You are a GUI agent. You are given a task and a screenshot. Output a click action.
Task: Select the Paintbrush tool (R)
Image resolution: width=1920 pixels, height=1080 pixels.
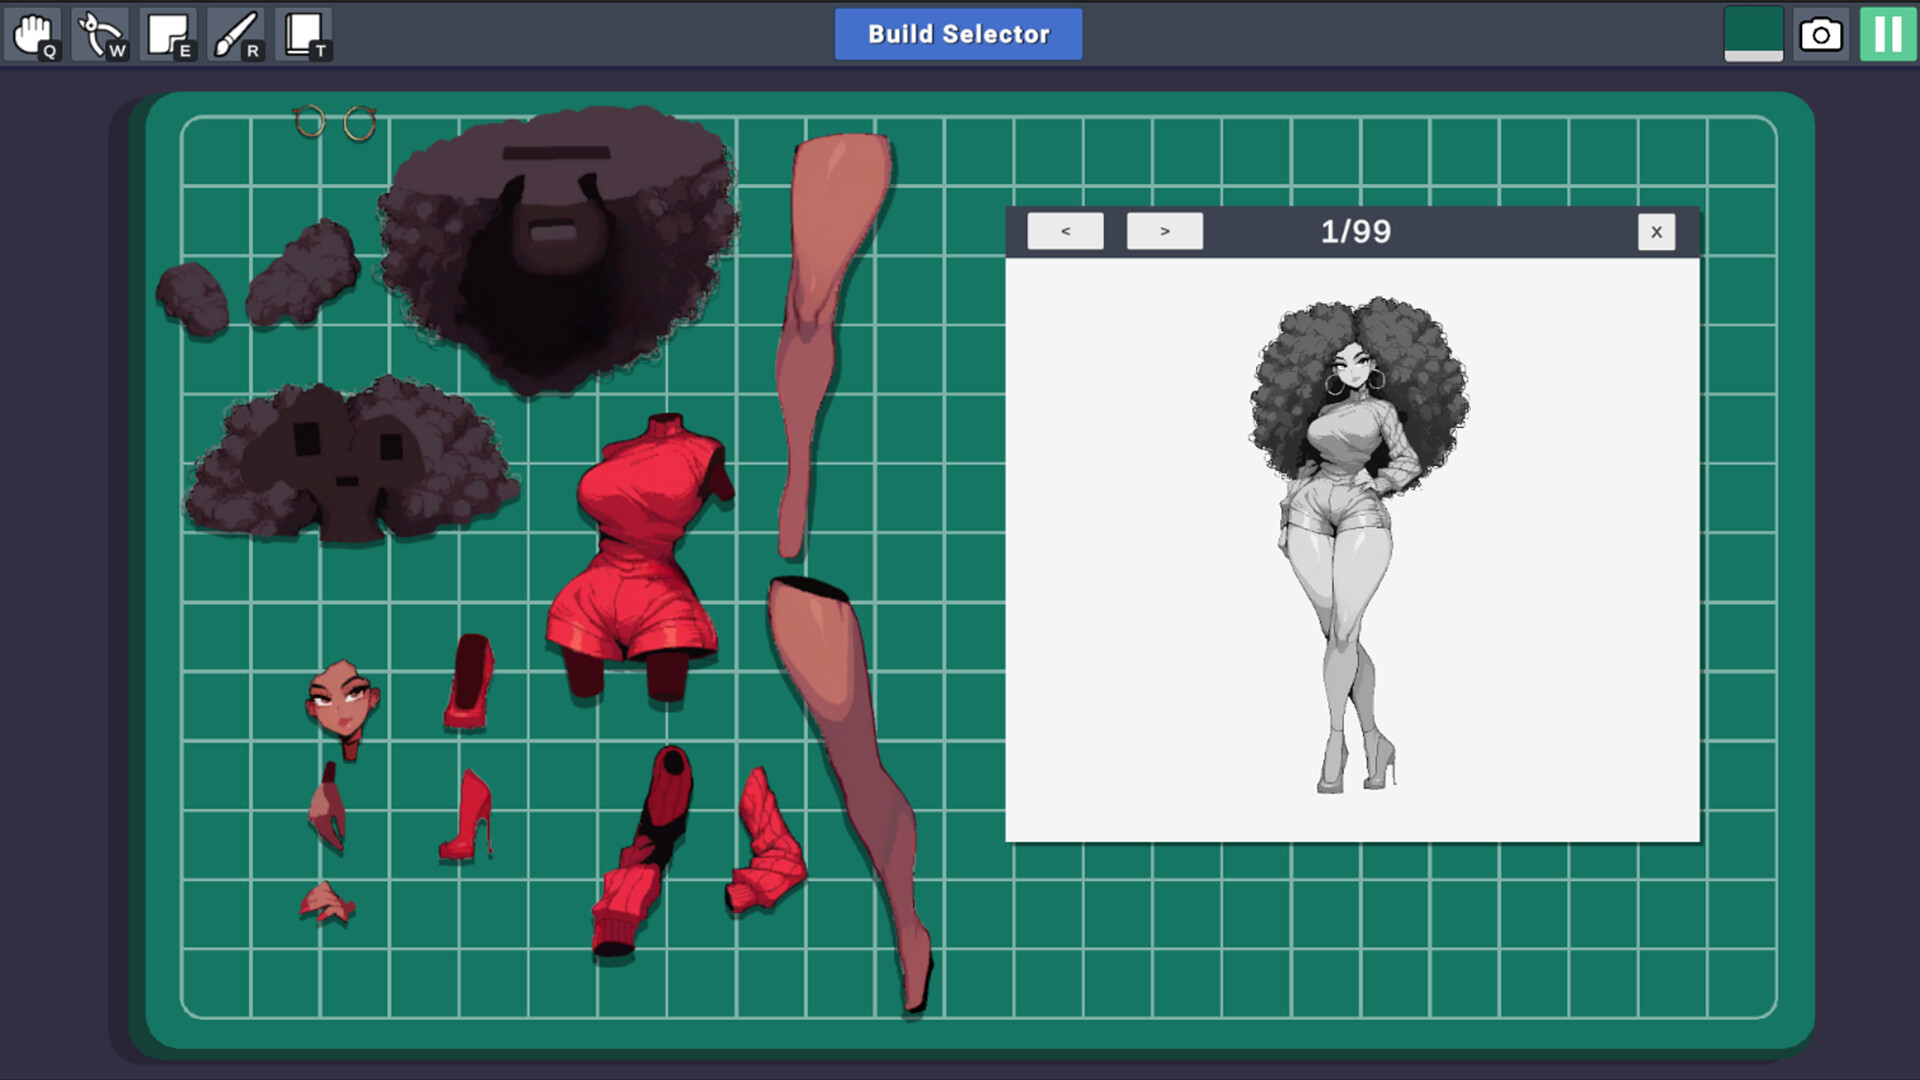pos(235,33)
